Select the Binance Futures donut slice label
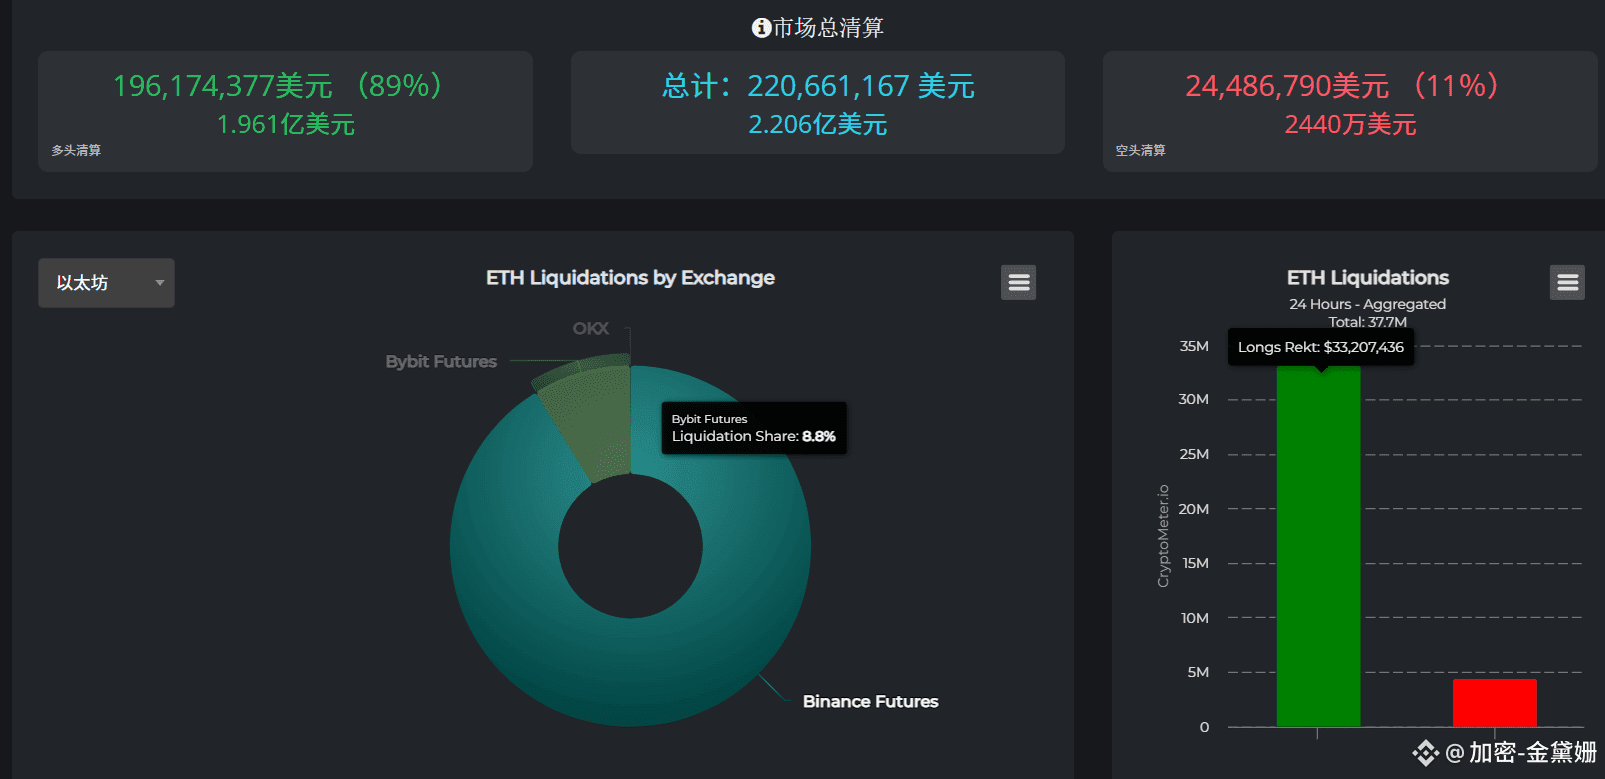 [870, 701]
